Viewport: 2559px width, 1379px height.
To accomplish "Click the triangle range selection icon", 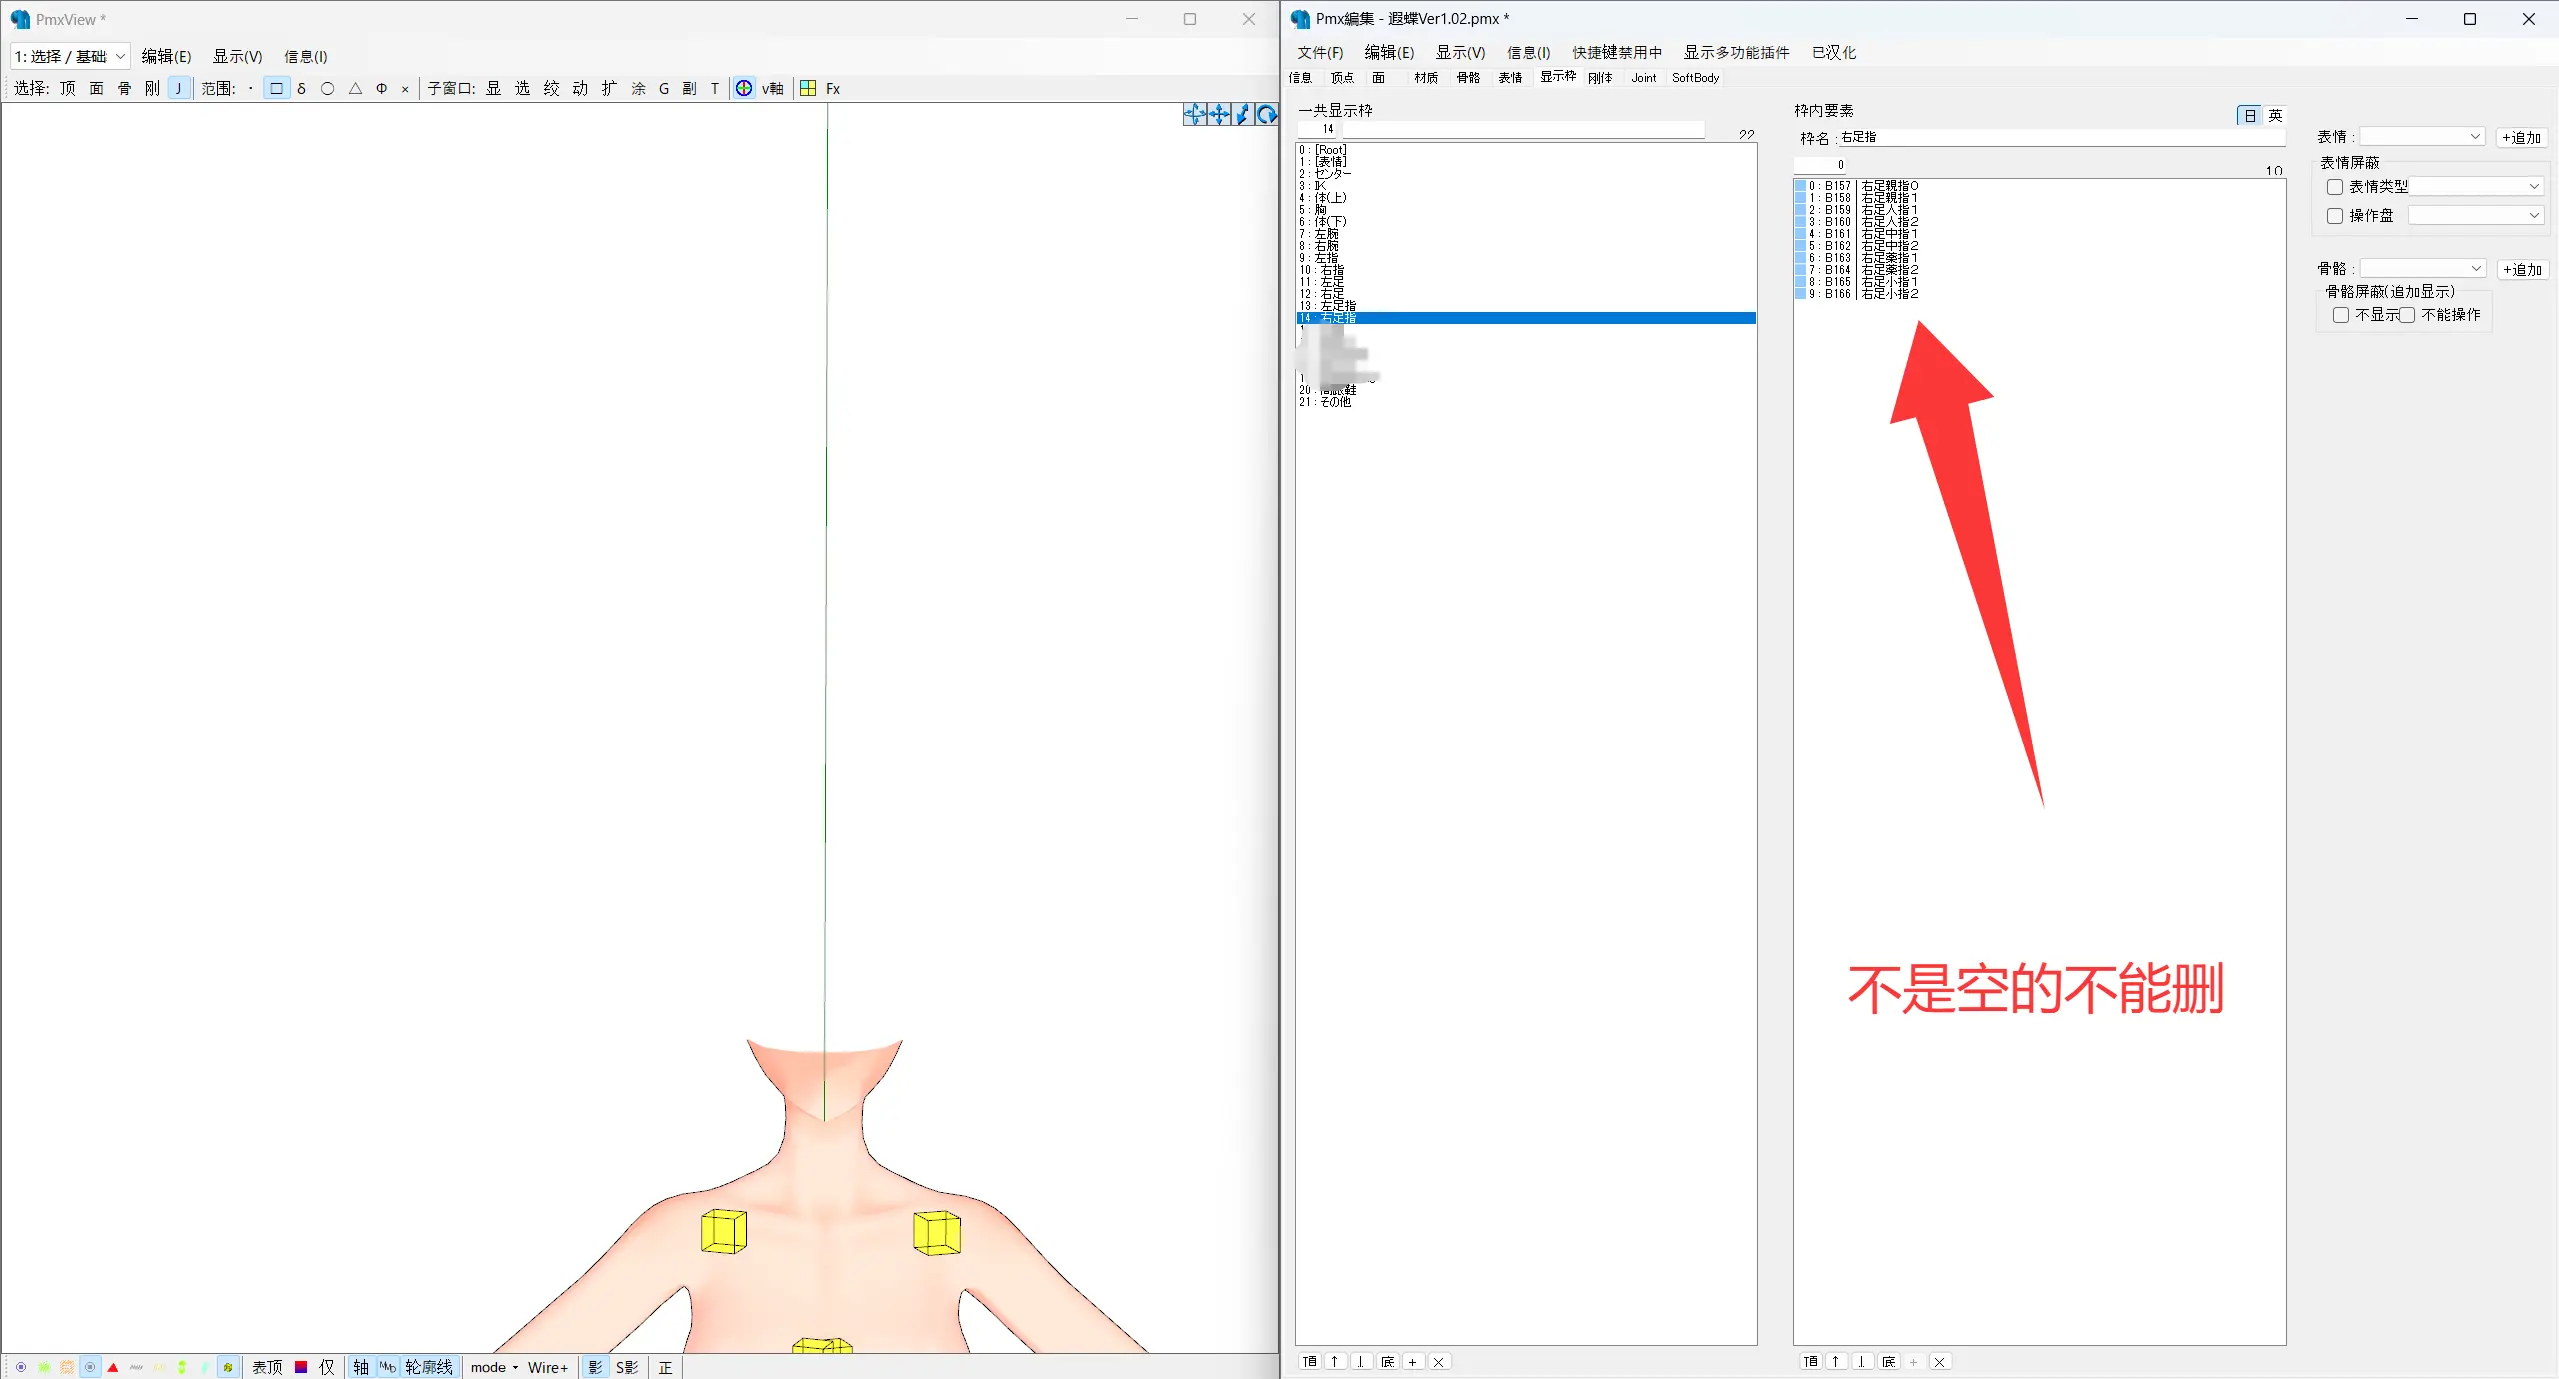I will [x=354, y=88].
